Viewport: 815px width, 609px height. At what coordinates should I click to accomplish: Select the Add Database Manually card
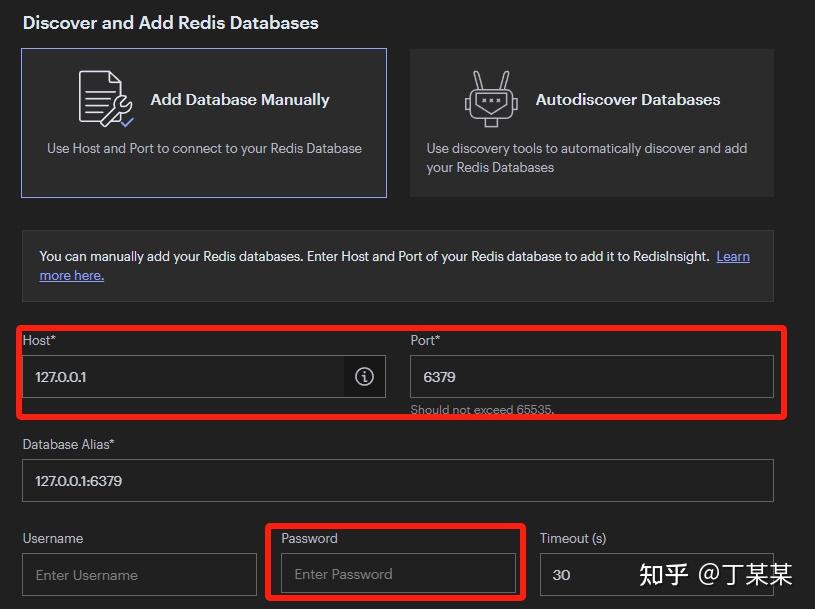pyautogui.click(x=204, y=123)
